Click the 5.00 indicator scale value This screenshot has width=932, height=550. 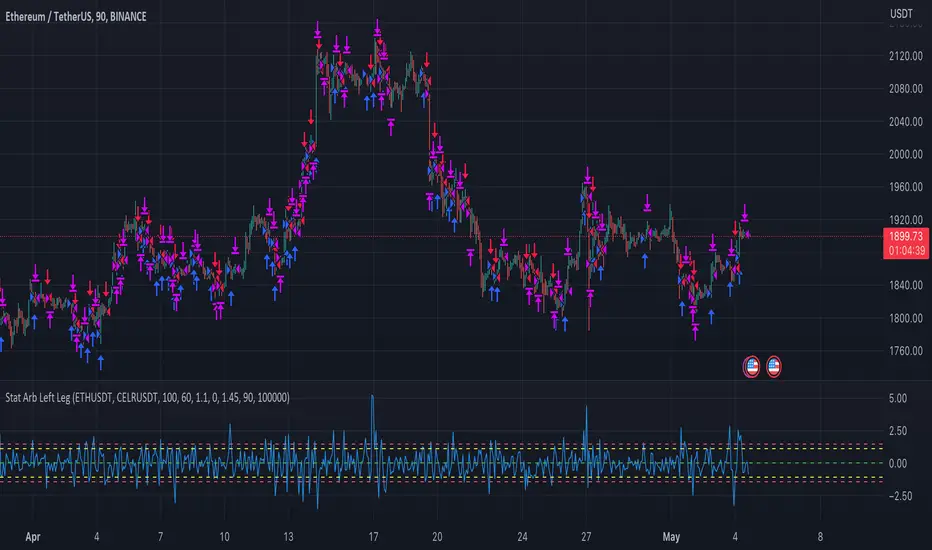(x=898, y=398)
